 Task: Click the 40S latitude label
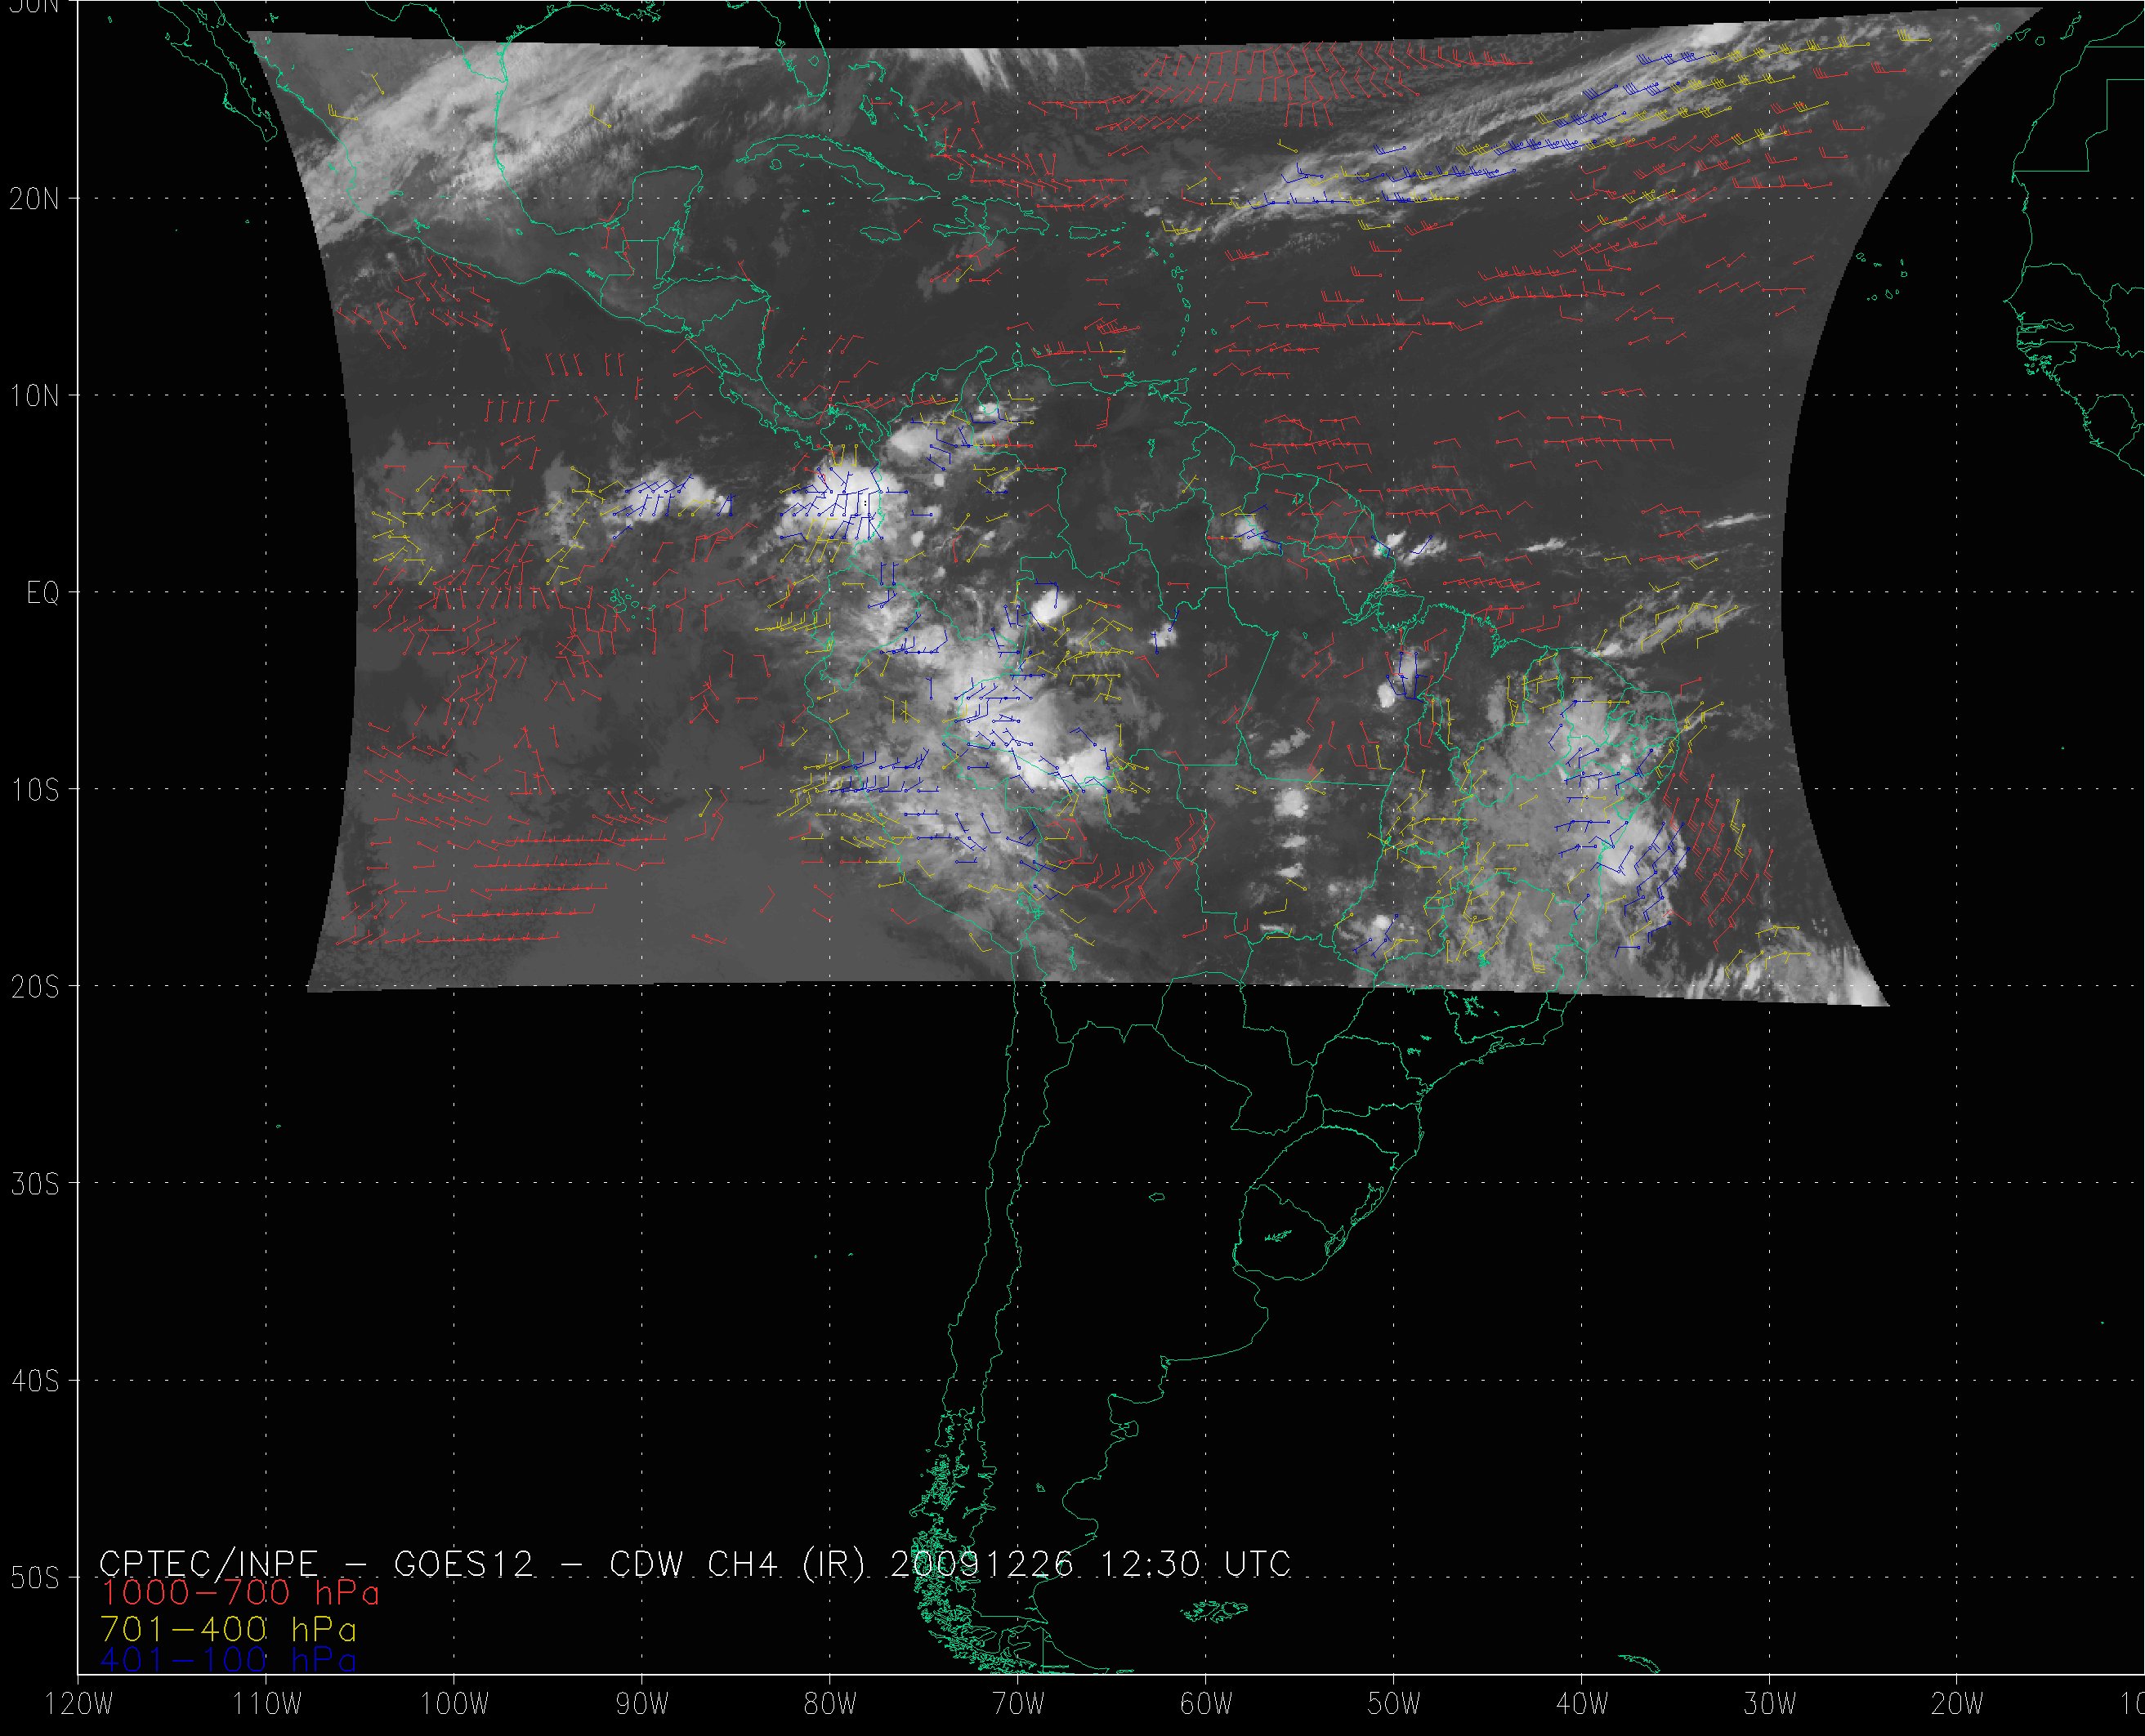(x=34, y=1381)
